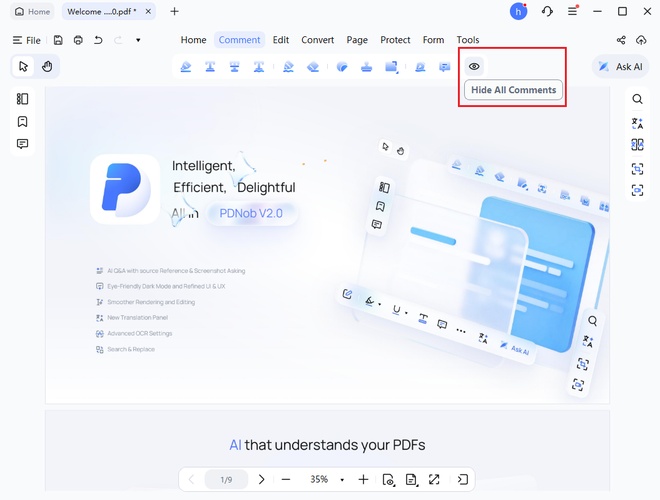Open the 35% zoom level dropdown

click(x=342, y=480)
